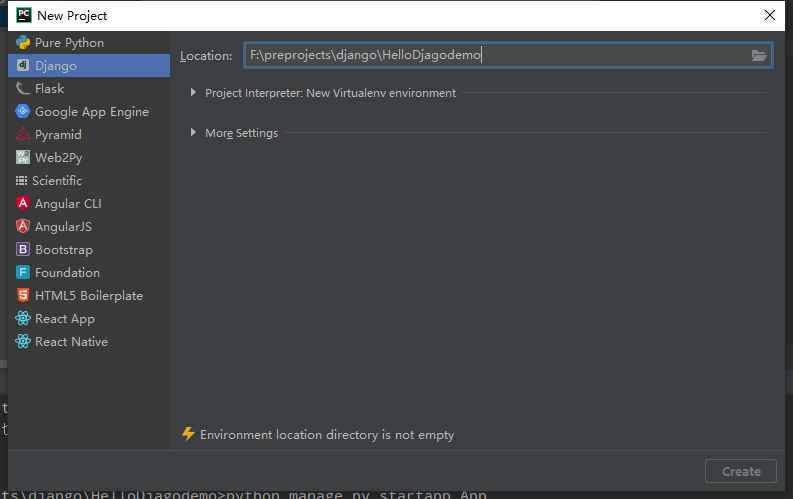Pick React Native project type
Screen dimensions: 793x499
click(x=89, y=341)
